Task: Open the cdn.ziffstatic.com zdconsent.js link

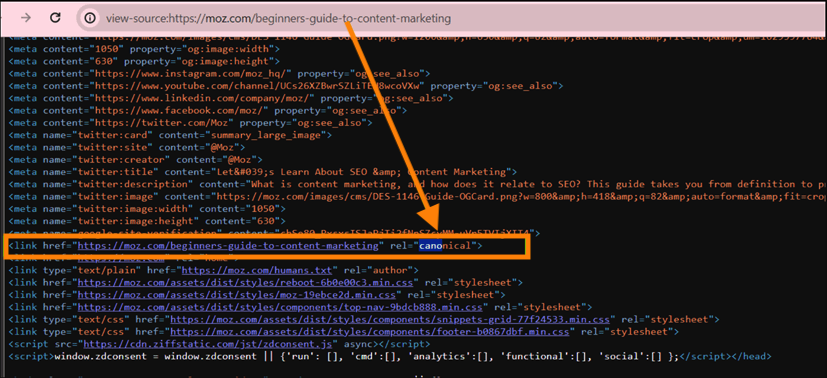Action: click(x=207, y=344)
